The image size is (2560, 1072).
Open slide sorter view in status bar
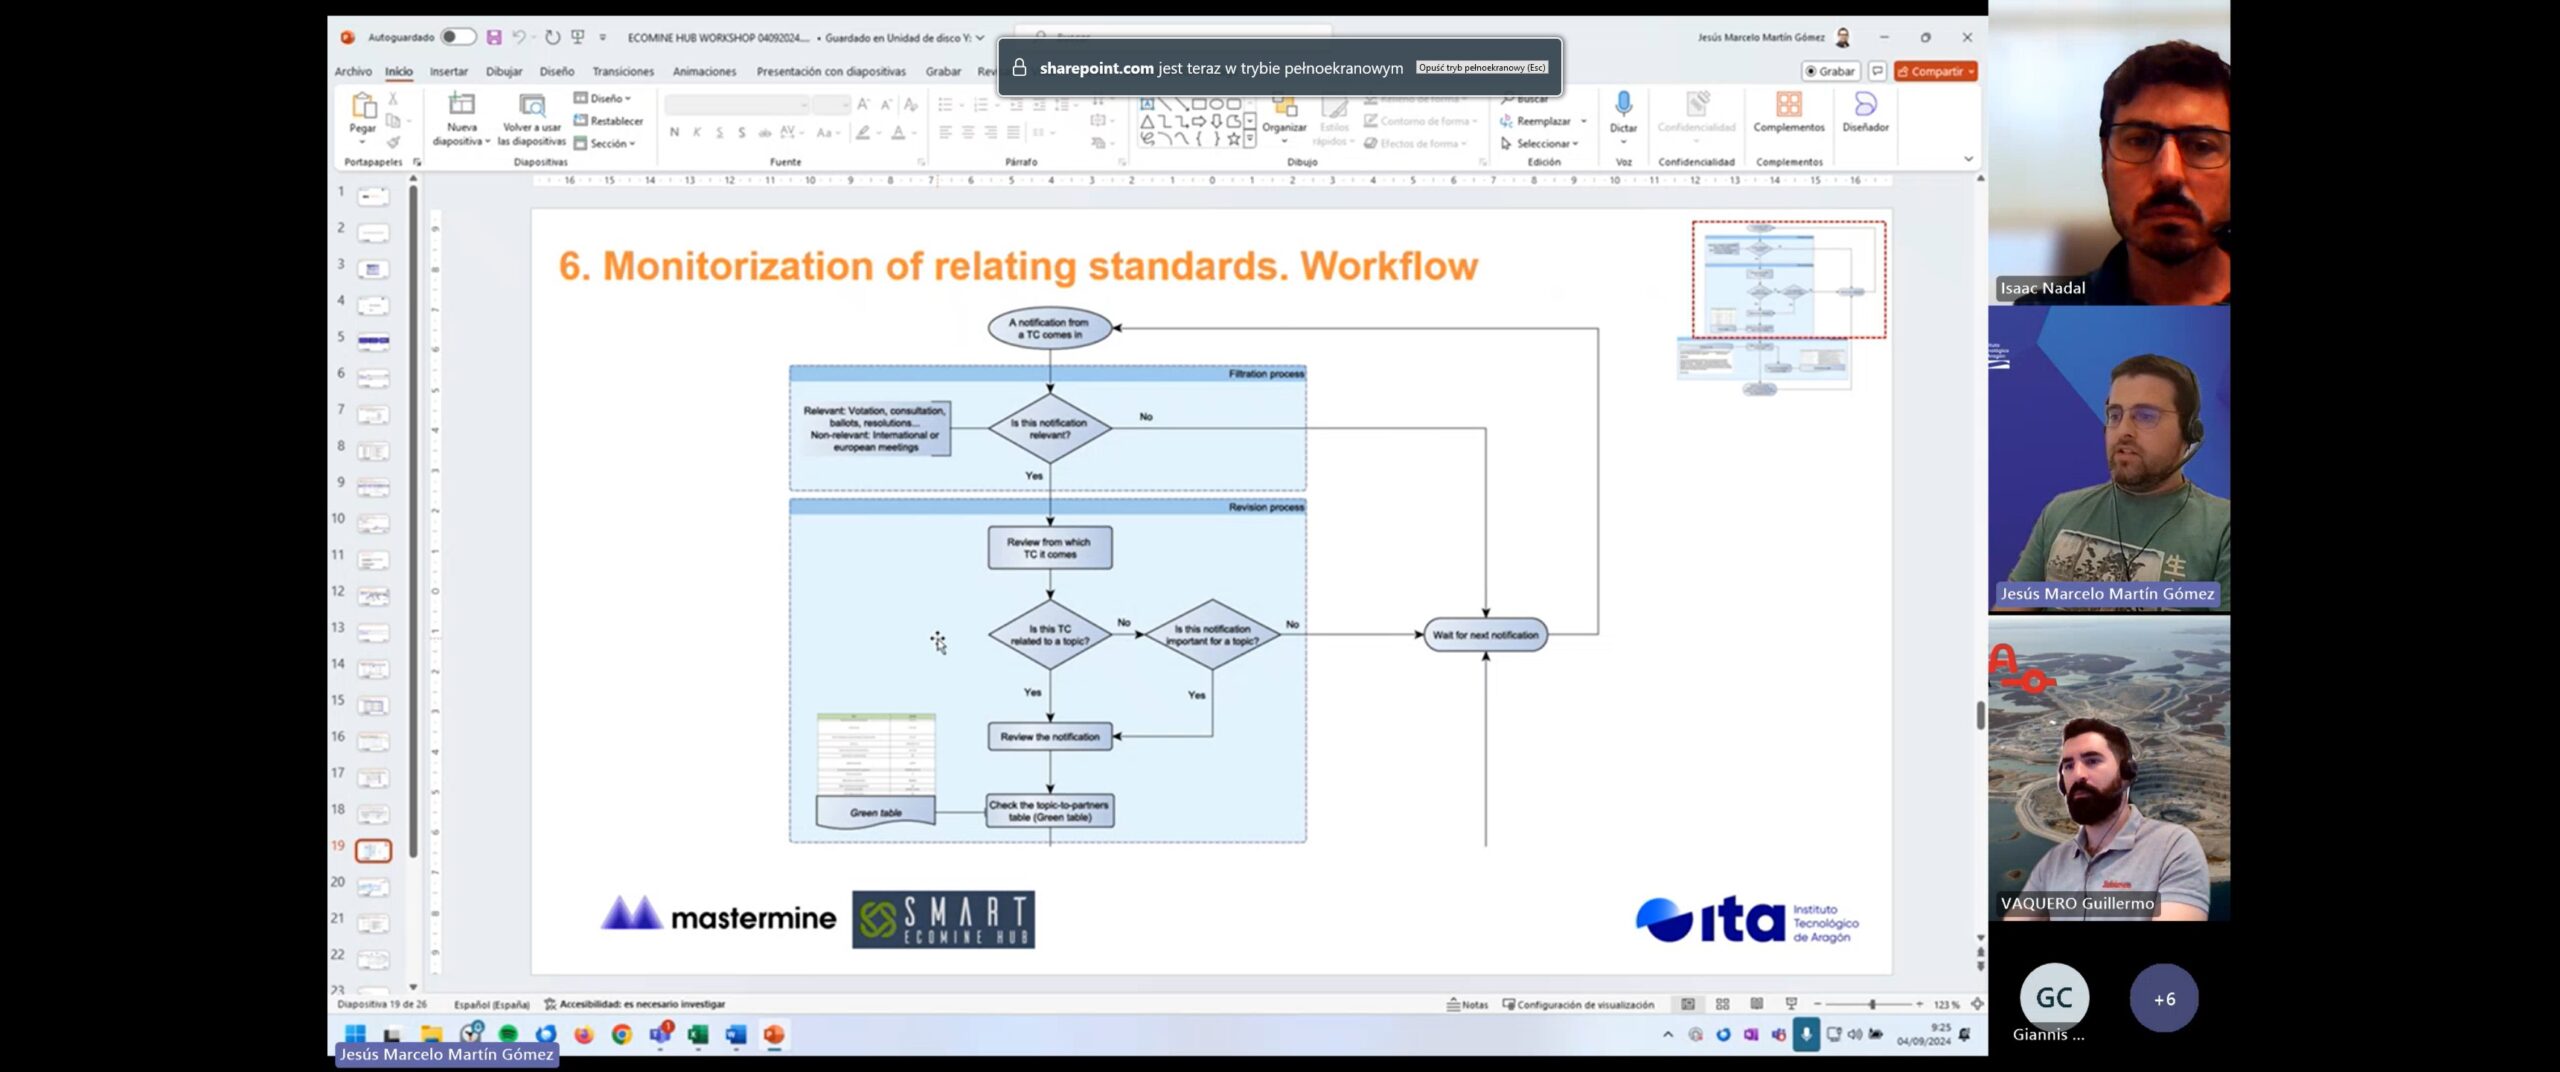click(x=1722, y=1004)
